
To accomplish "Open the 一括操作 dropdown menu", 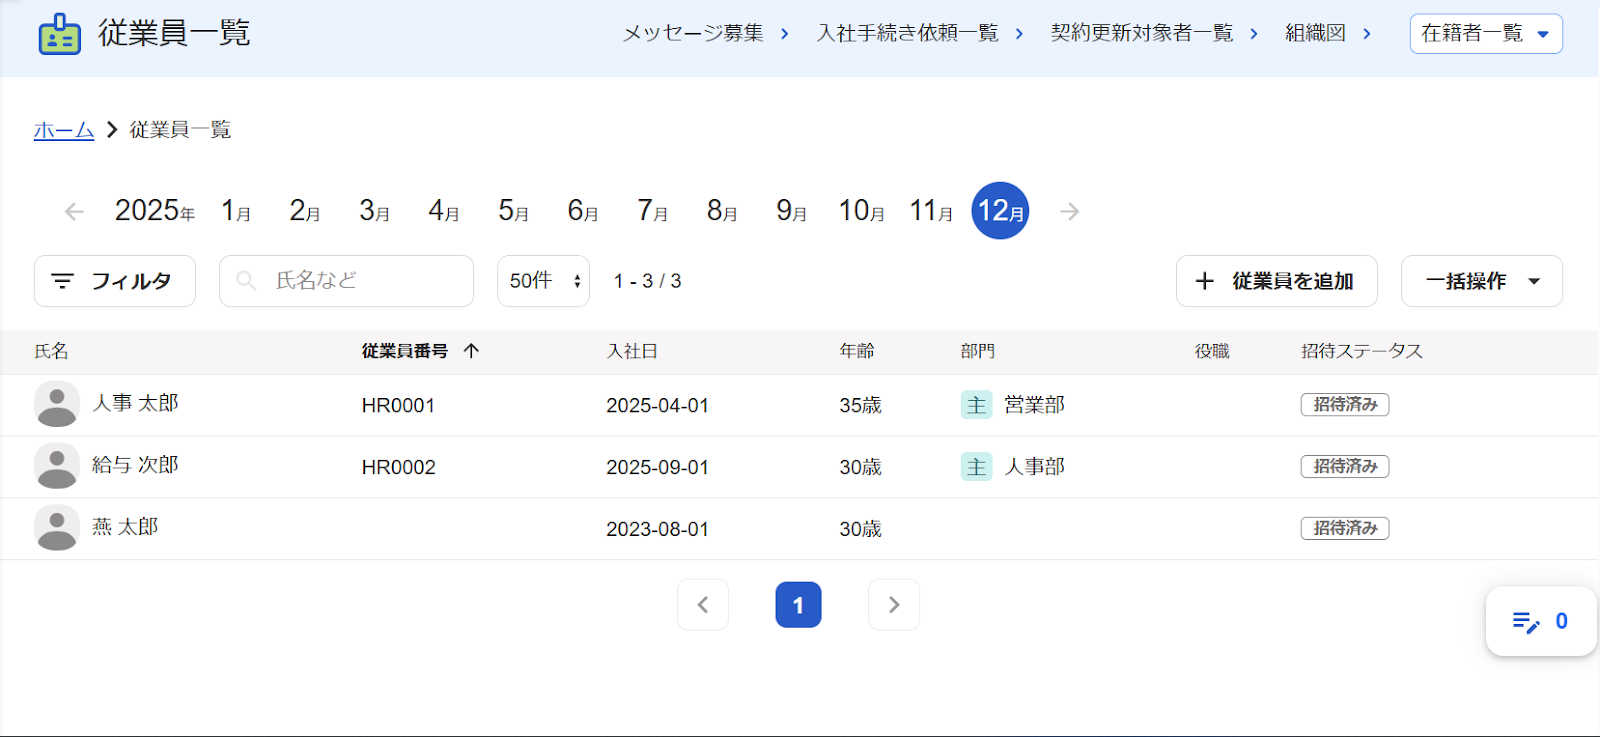I will [x=1482, y=281].
